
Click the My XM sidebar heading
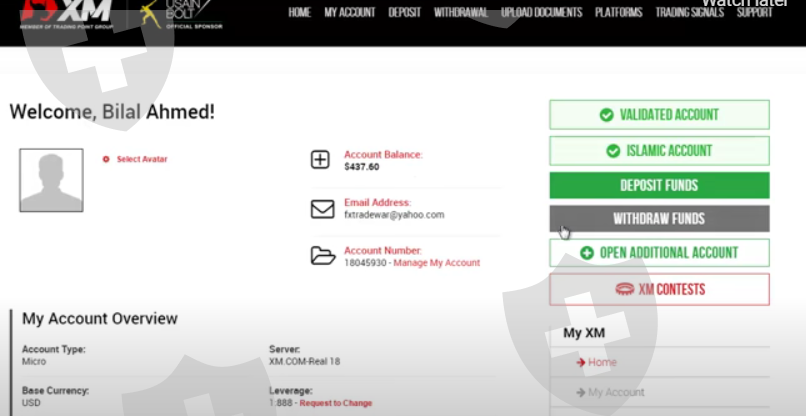point(584,333)
